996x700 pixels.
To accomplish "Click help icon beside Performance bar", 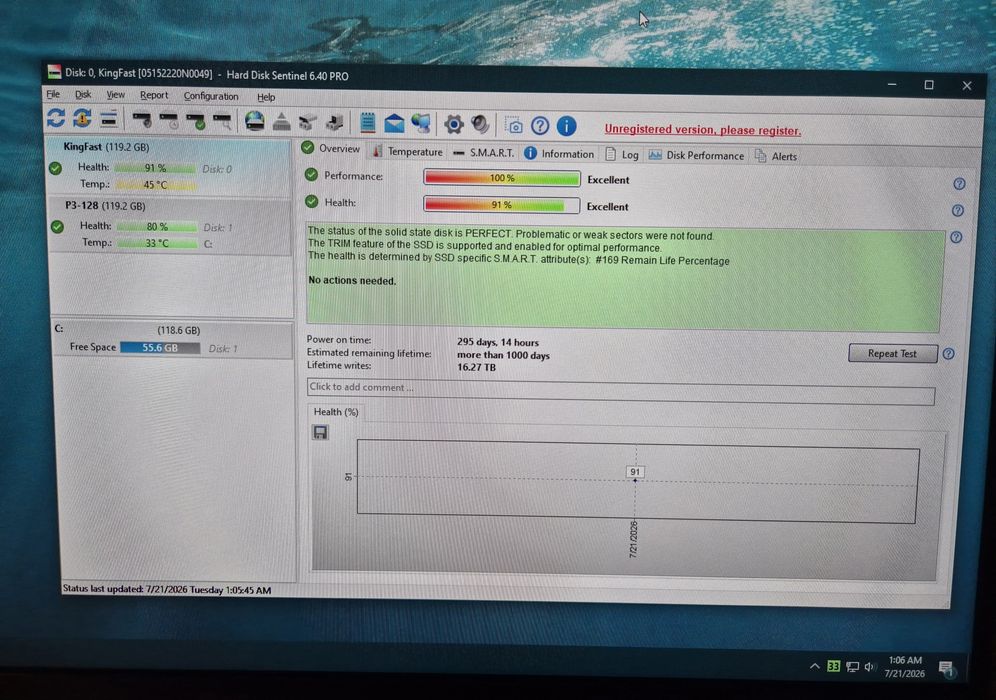I will (959, 184).
